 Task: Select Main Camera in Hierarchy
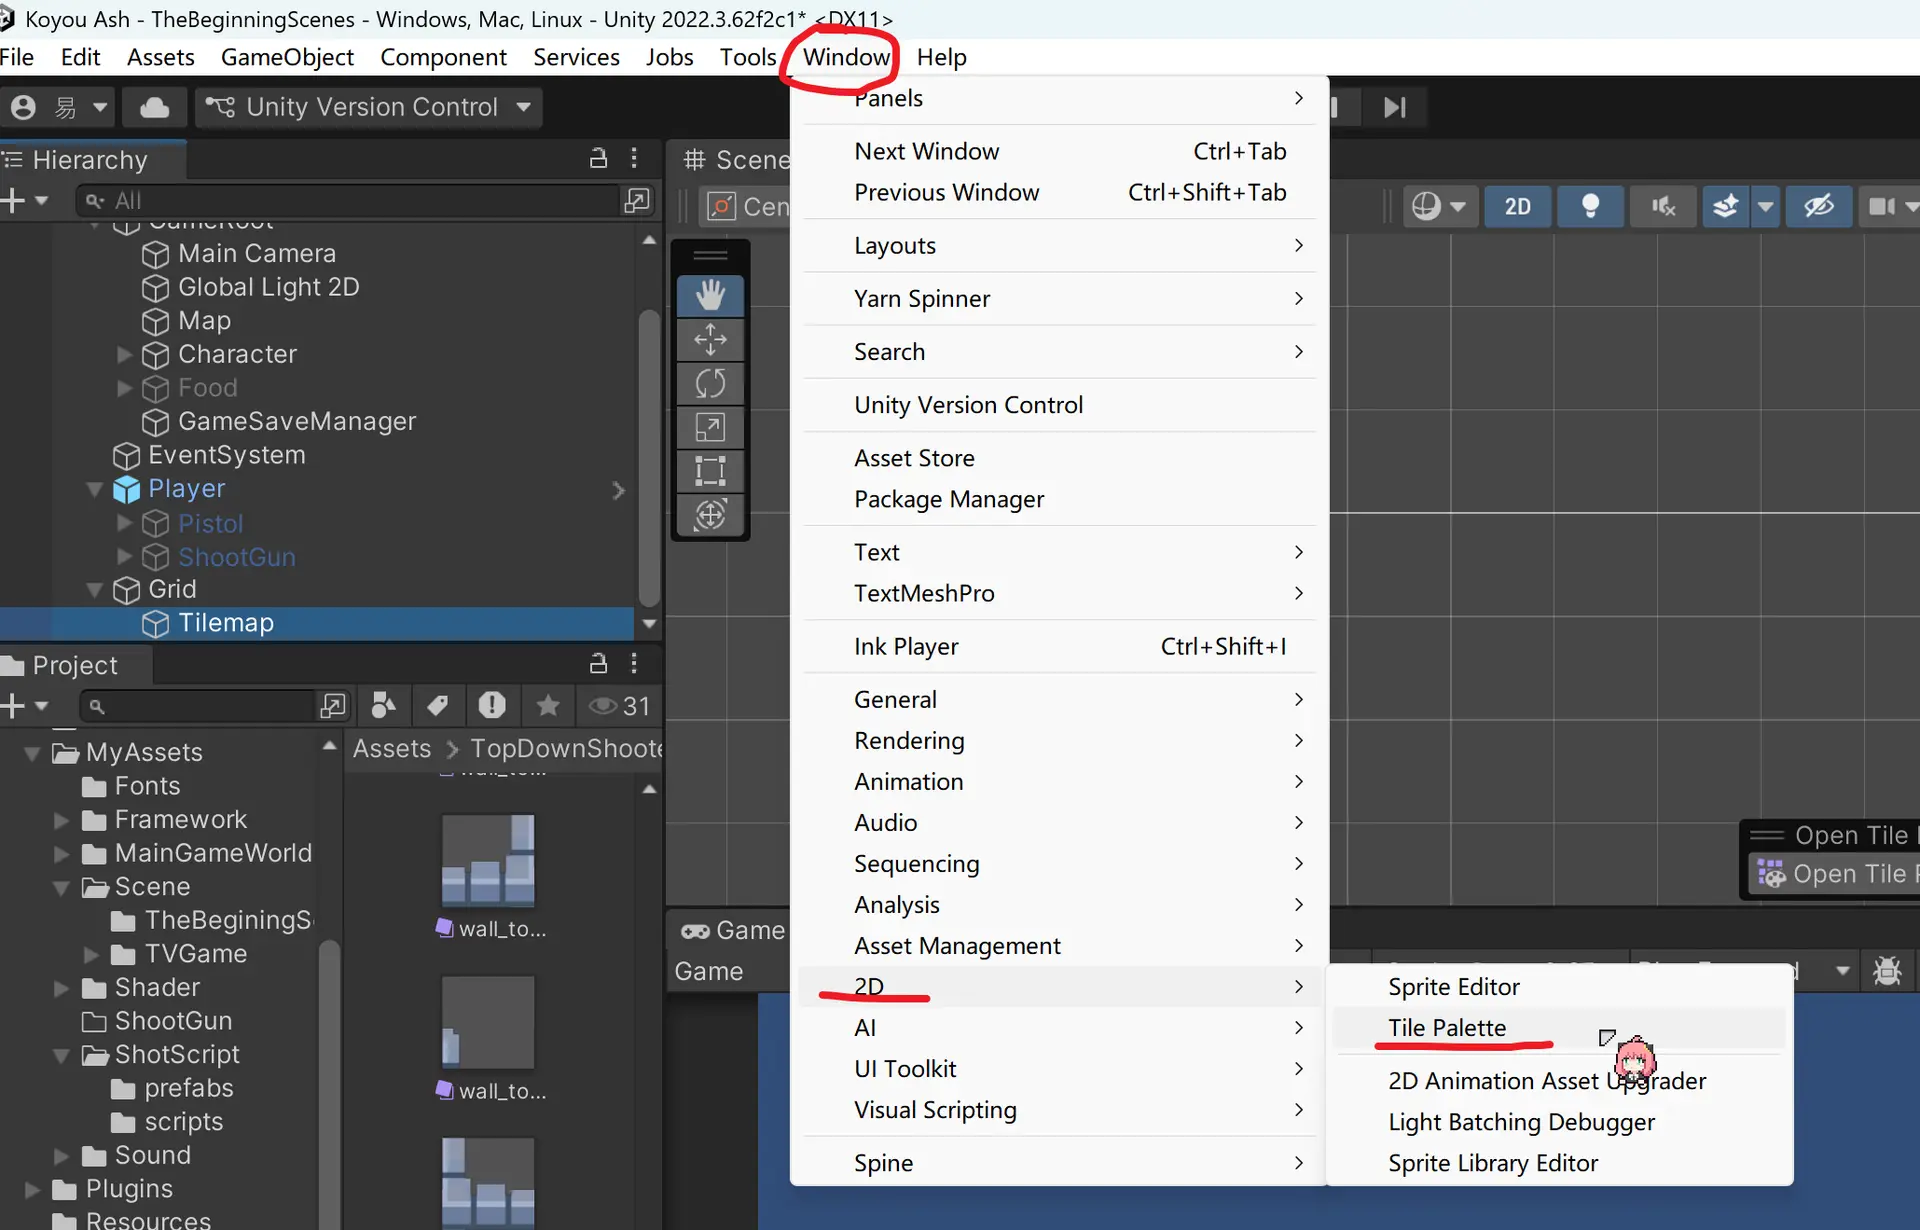[257, 254]
